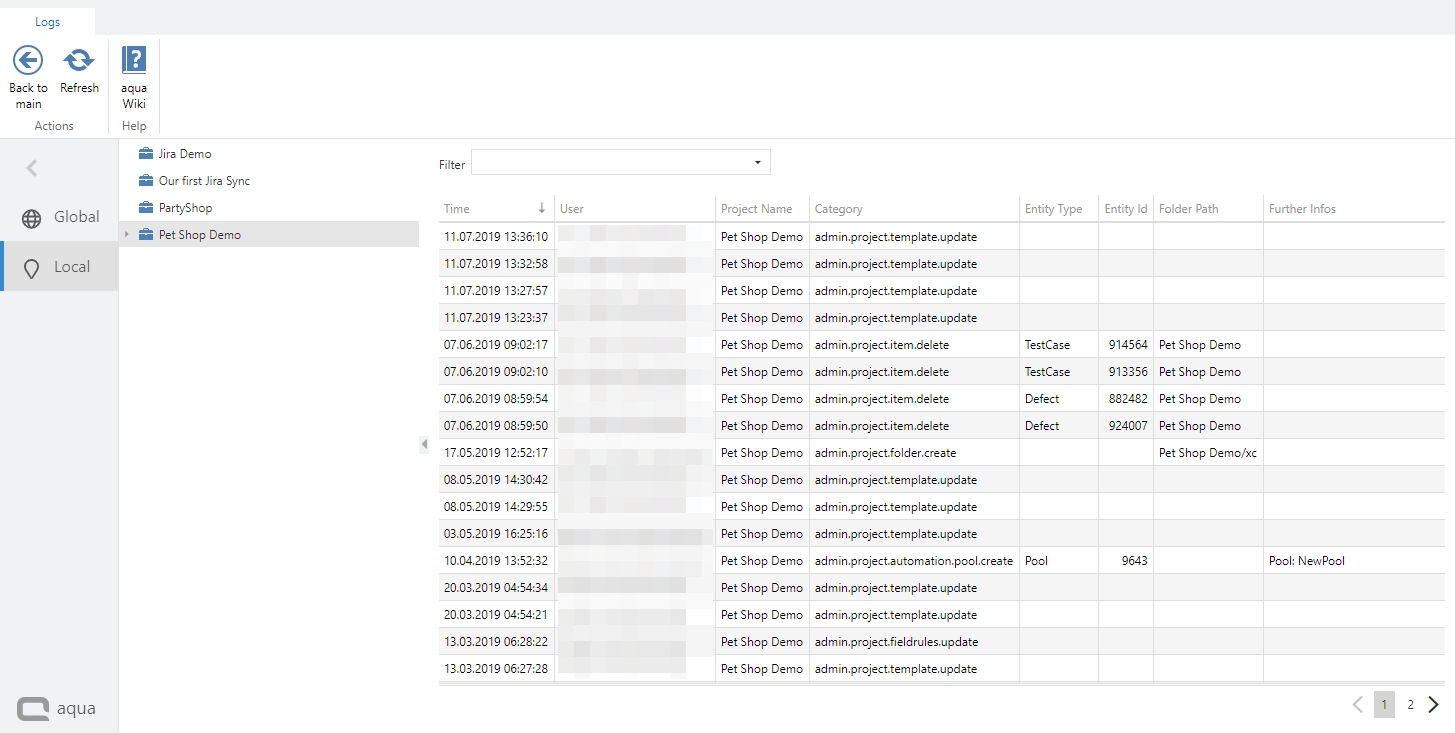
Task: Click the previous page arrow
Action: tap(1357, 705)
